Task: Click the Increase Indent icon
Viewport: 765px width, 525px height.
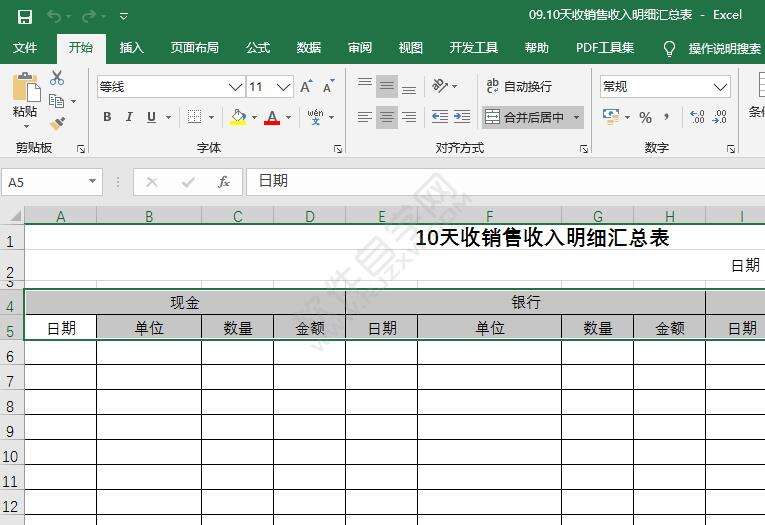Action: coord(462,117)
